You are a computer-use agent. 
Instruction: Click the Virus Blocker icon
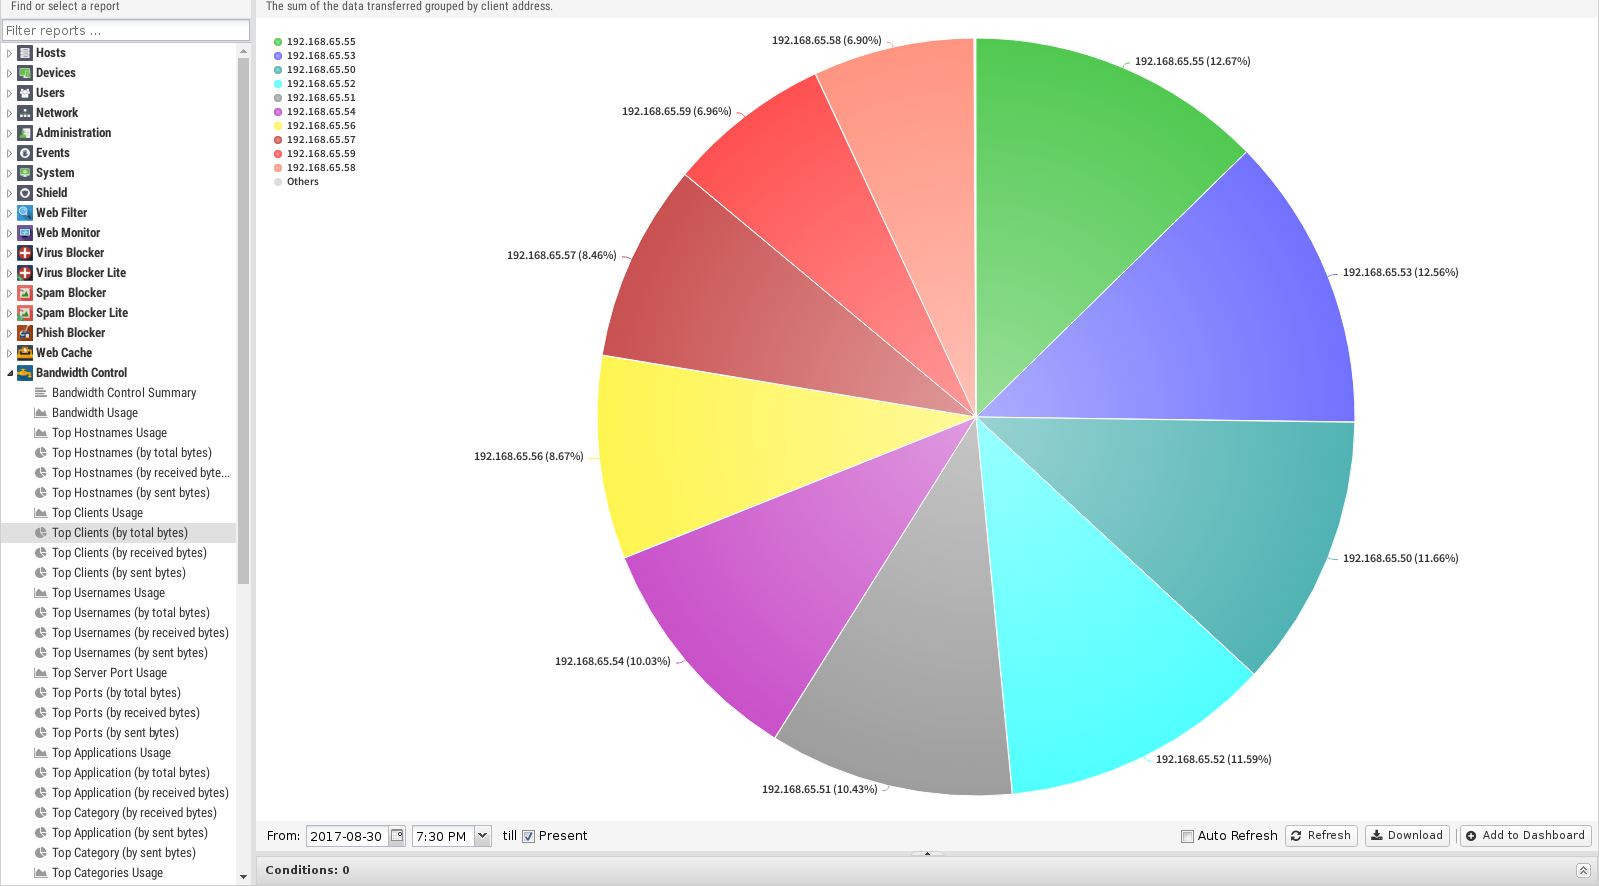[x=25, y=253]
